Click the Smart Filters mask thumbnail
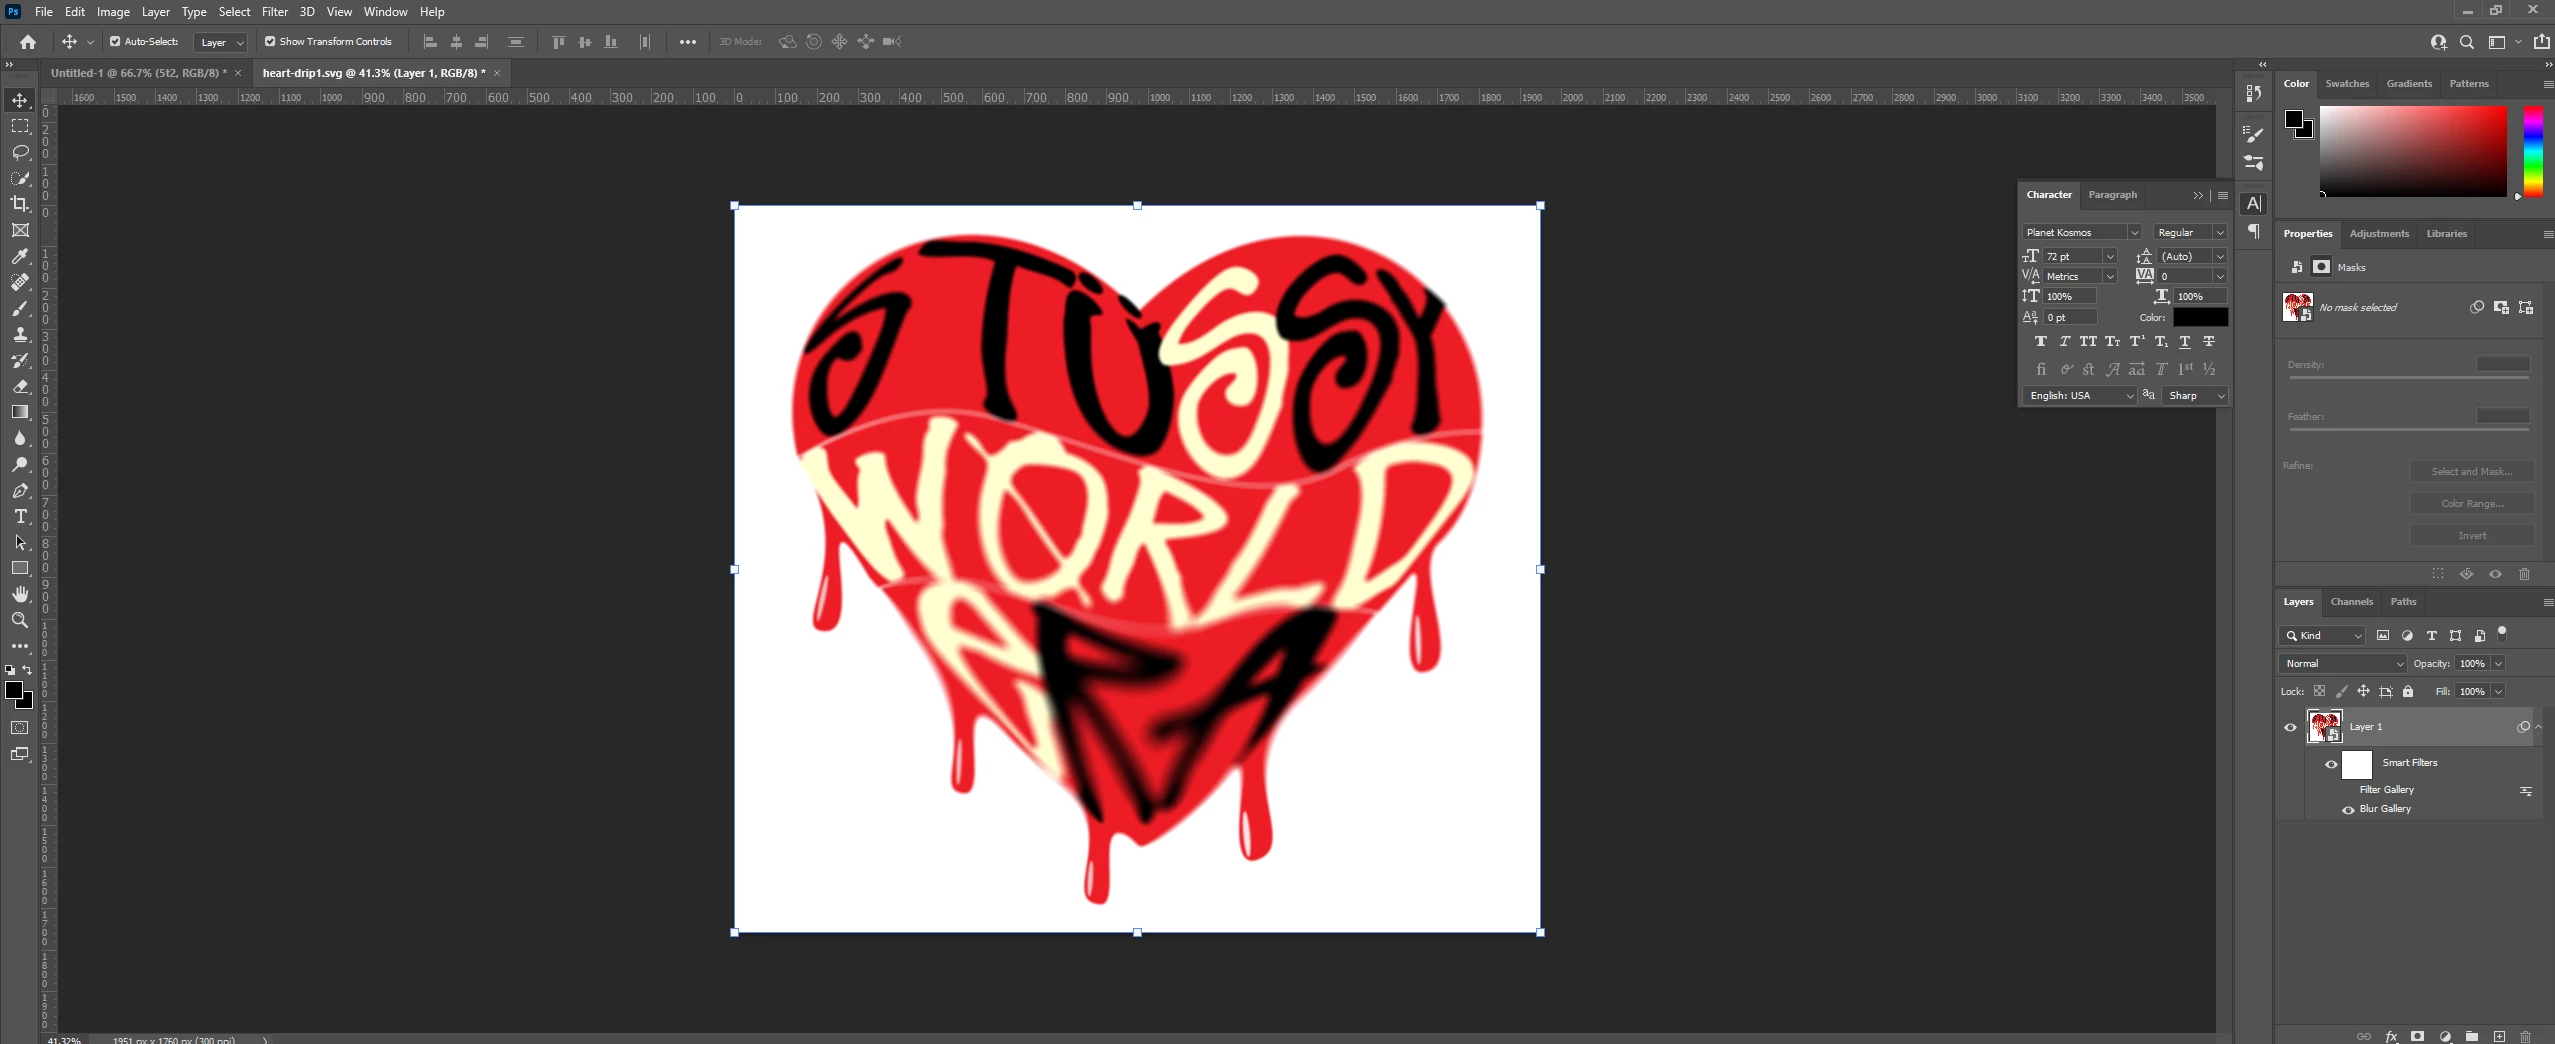This screenshot has width=2555, height=1044. 2357,765
